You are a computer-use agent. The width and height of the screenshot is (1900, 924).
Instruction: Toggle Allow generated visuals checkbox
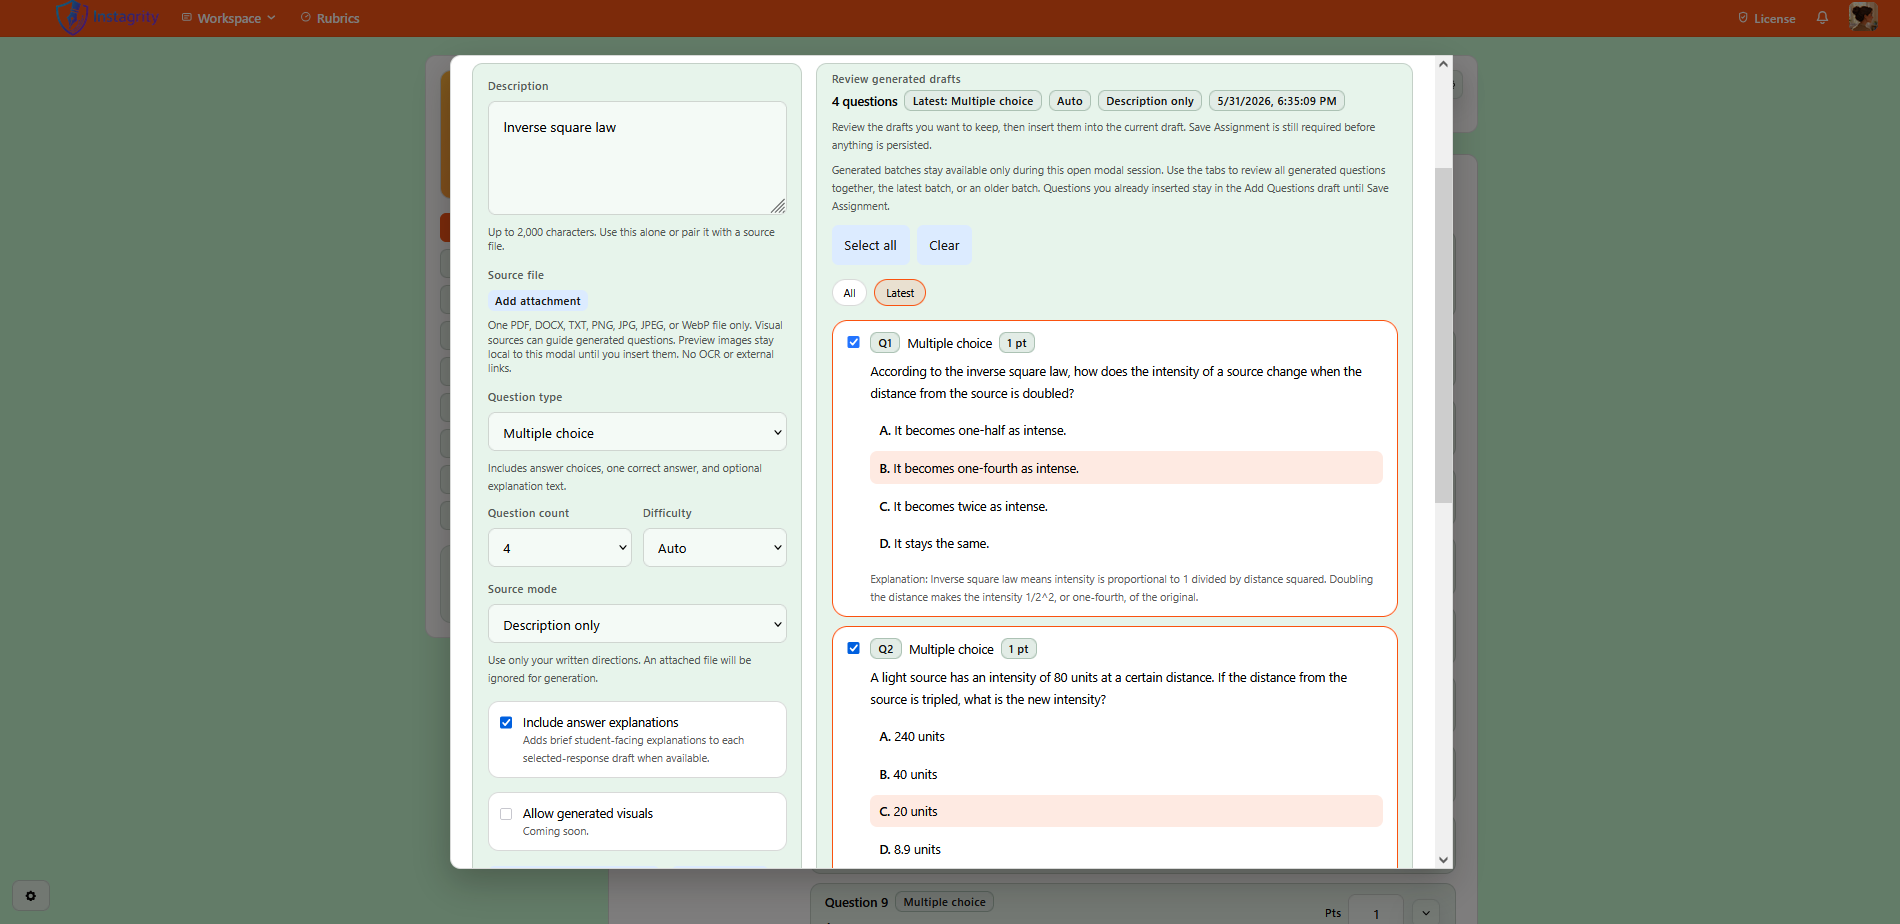[x=506, y=814]
